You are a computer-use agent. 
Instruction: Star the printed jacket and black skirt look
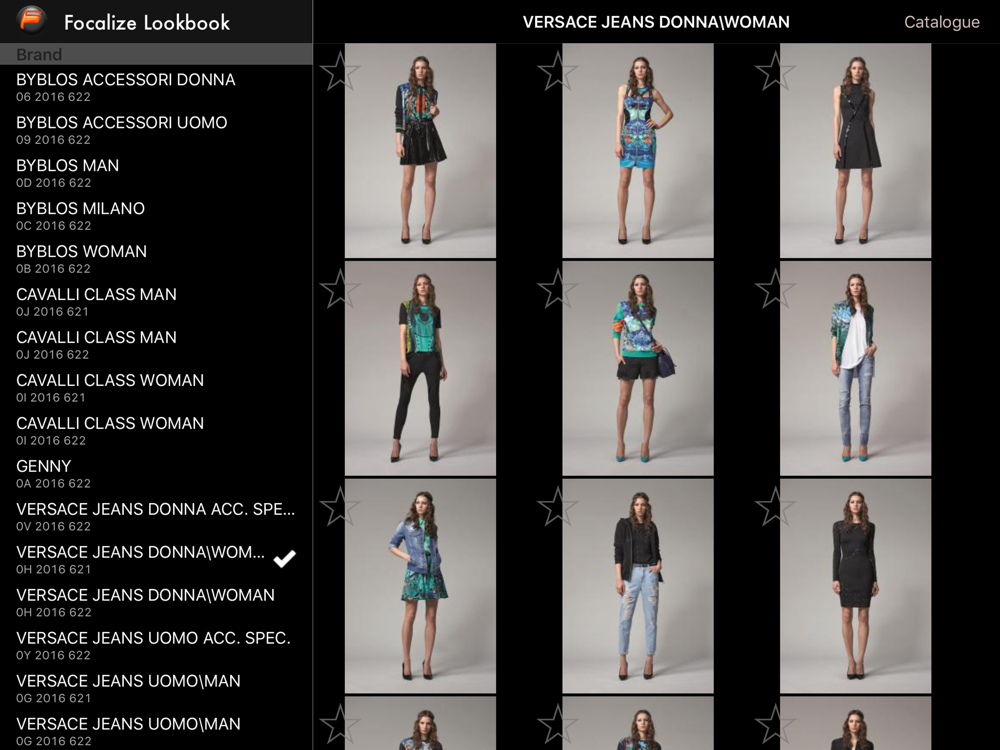coord(340,70)
